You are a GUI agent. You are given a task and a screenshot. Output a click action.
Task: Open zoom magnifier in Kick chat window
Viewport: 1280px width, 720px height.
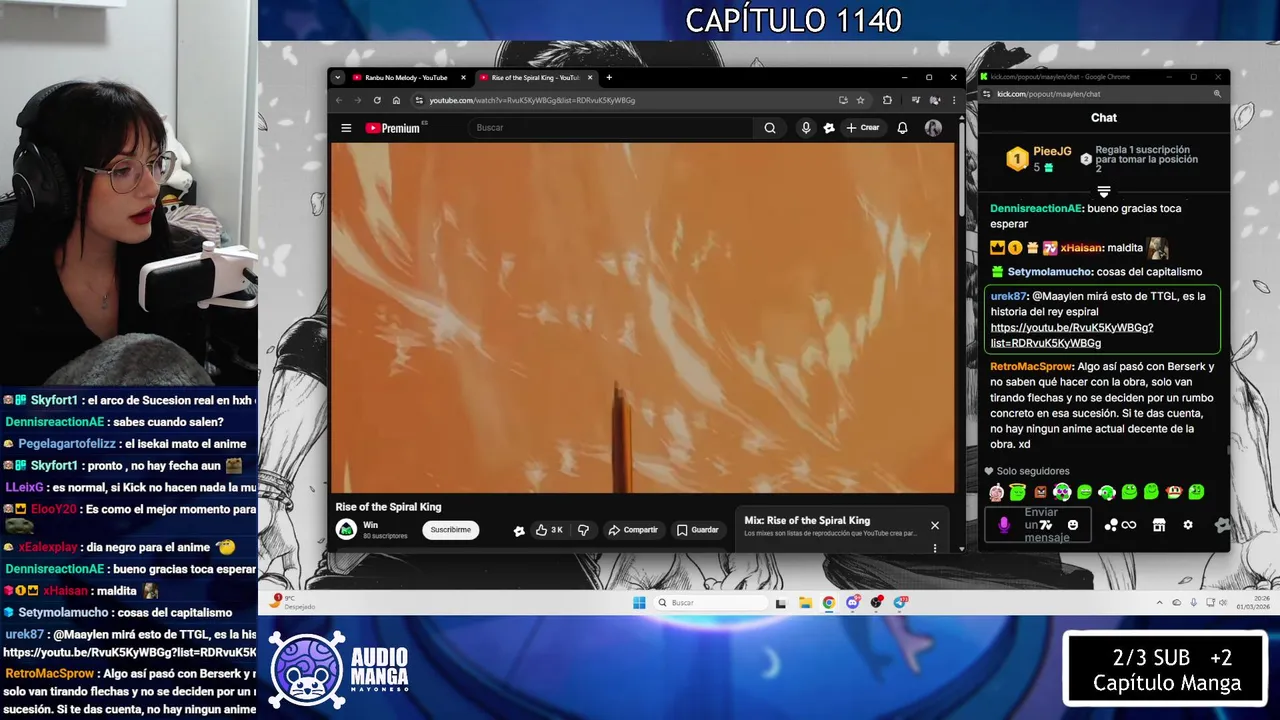tap(1217, 94)
